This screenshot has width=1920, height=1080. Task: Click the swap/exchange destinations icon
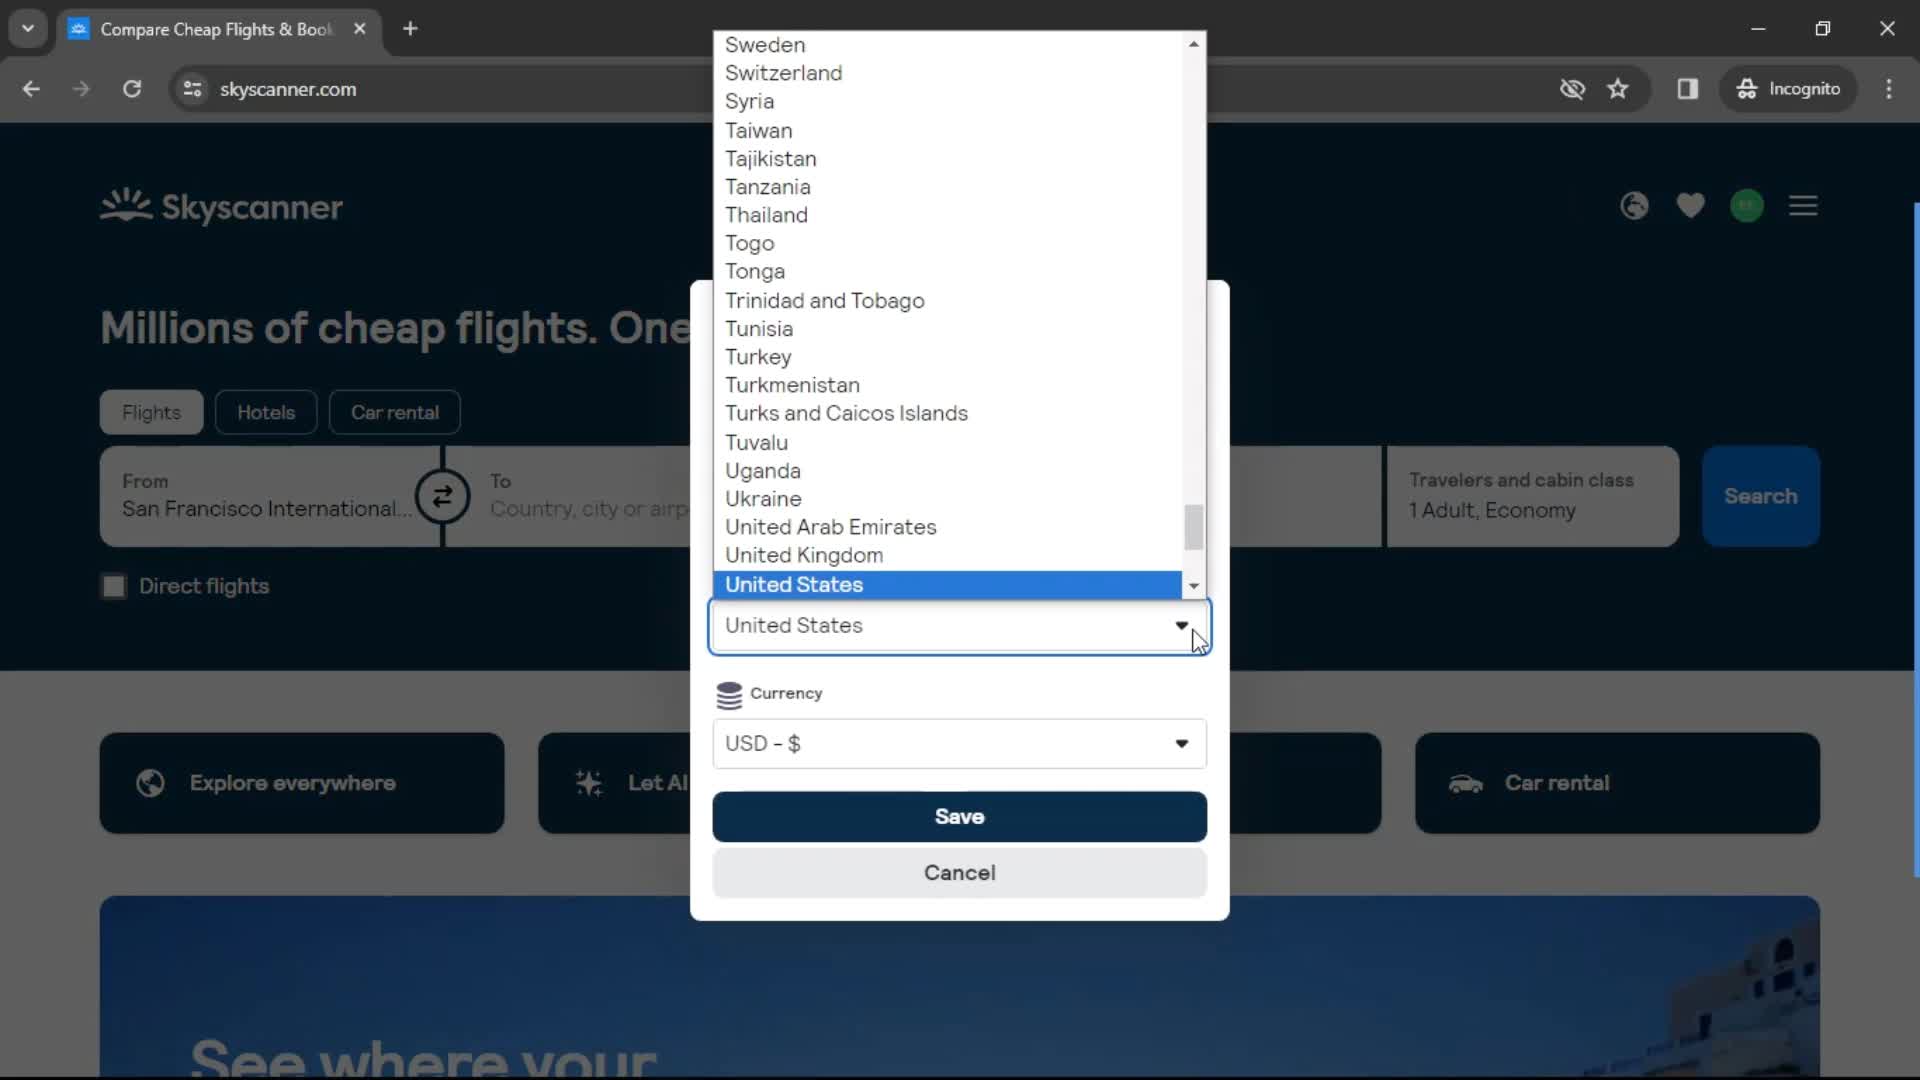pos(443,497)
